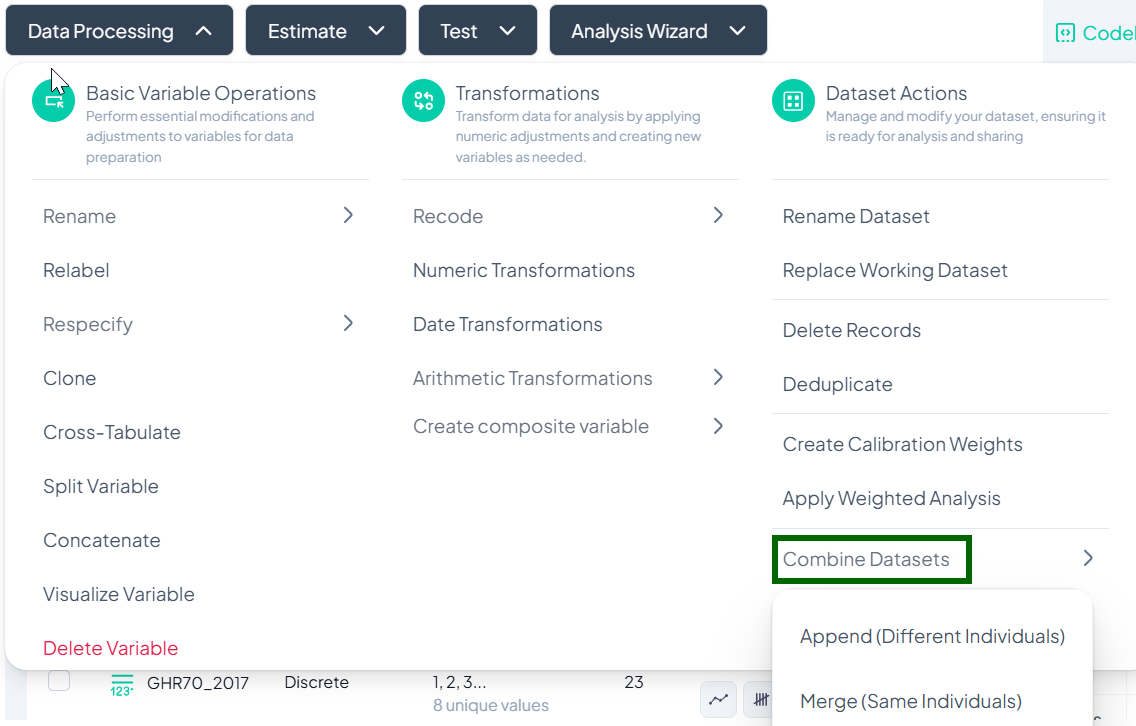1136x726 pixels.
Task: Select Numeric Transformations menu item
Action: click(524, 270)
